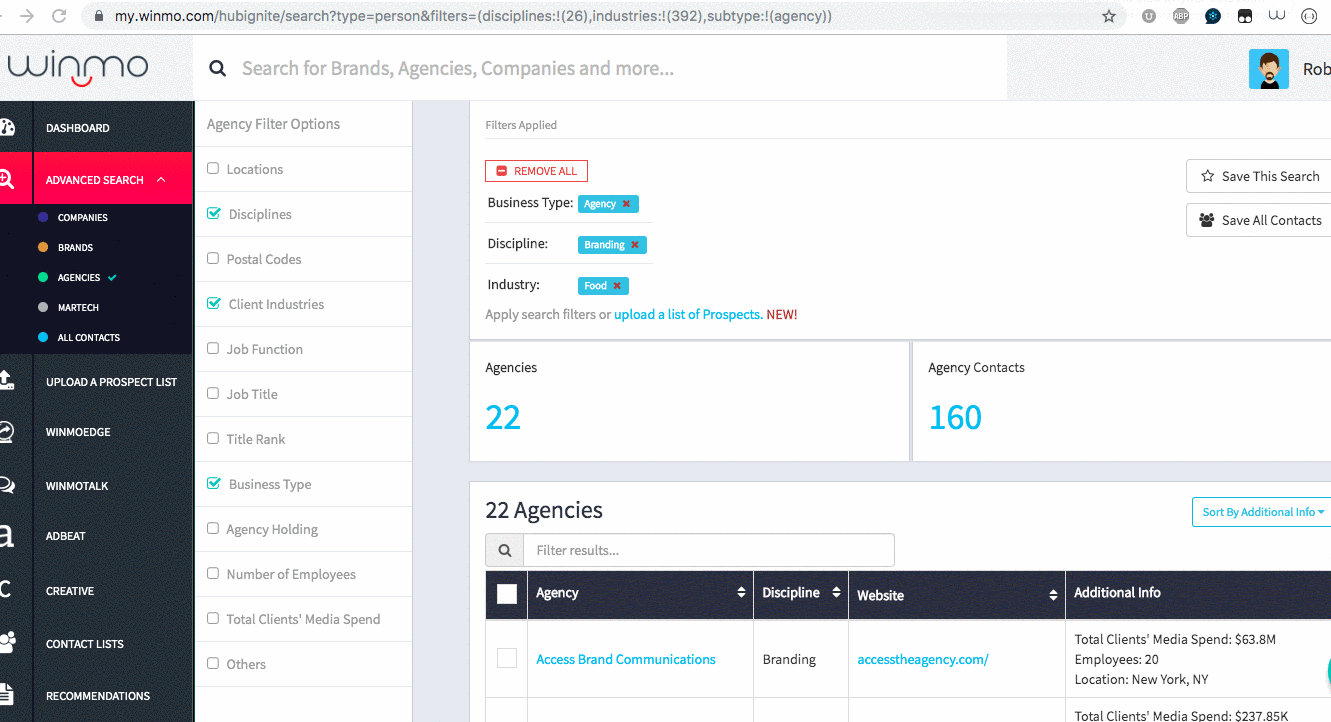Enable the Job Function filter checkbox
The height and width of the screenshot is (722, 1331).
pos(213,349)
